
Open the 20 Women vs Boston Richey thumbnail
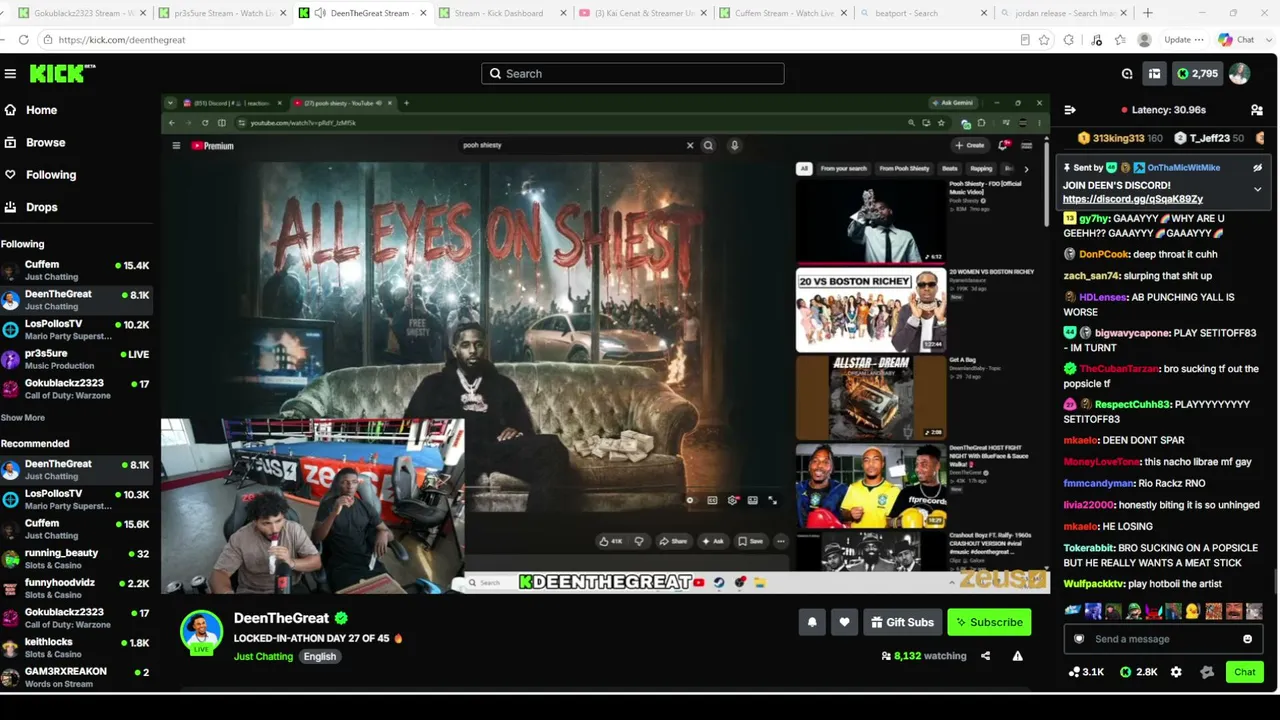tap(870, 310)
